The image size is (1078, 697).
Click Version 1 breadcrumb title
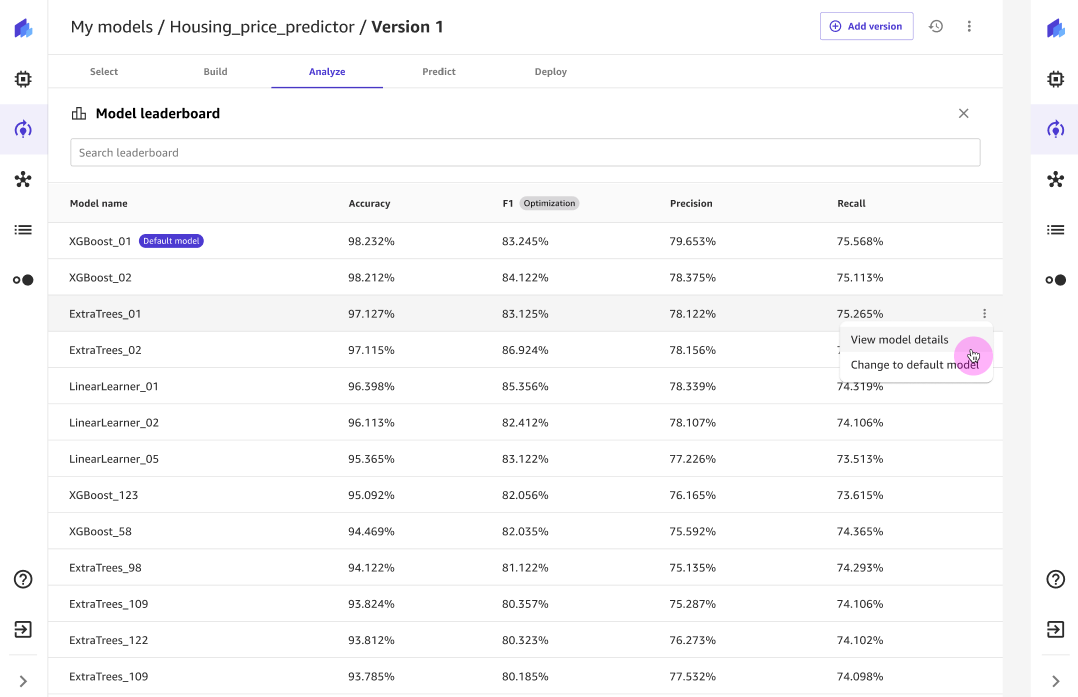coord(407,27)
